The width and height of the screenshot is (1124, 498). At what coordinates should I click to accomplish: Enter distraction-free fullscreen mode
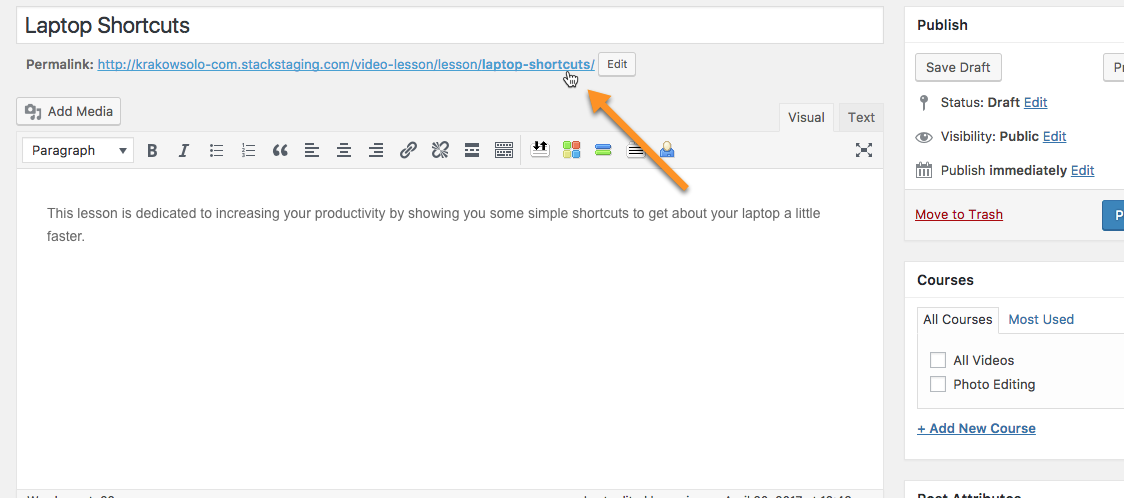click(x=864, y=150)
